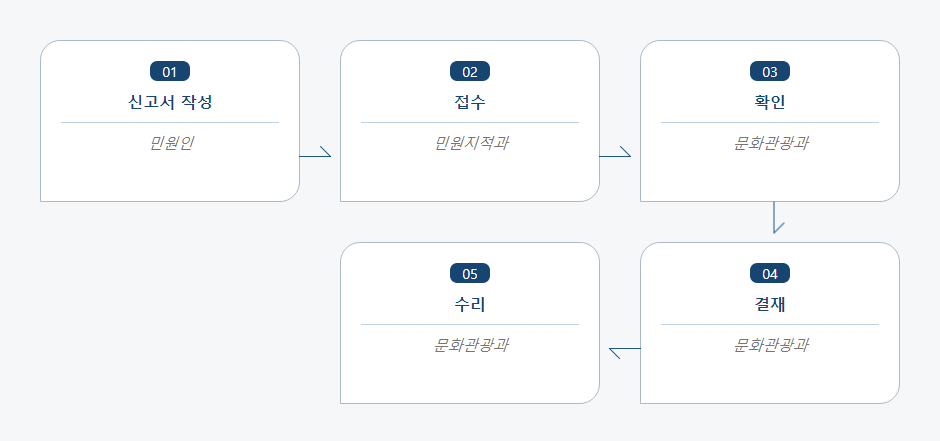940x441 pixels.
Task: Click the 01 step number badge
Action: (170, 71)
